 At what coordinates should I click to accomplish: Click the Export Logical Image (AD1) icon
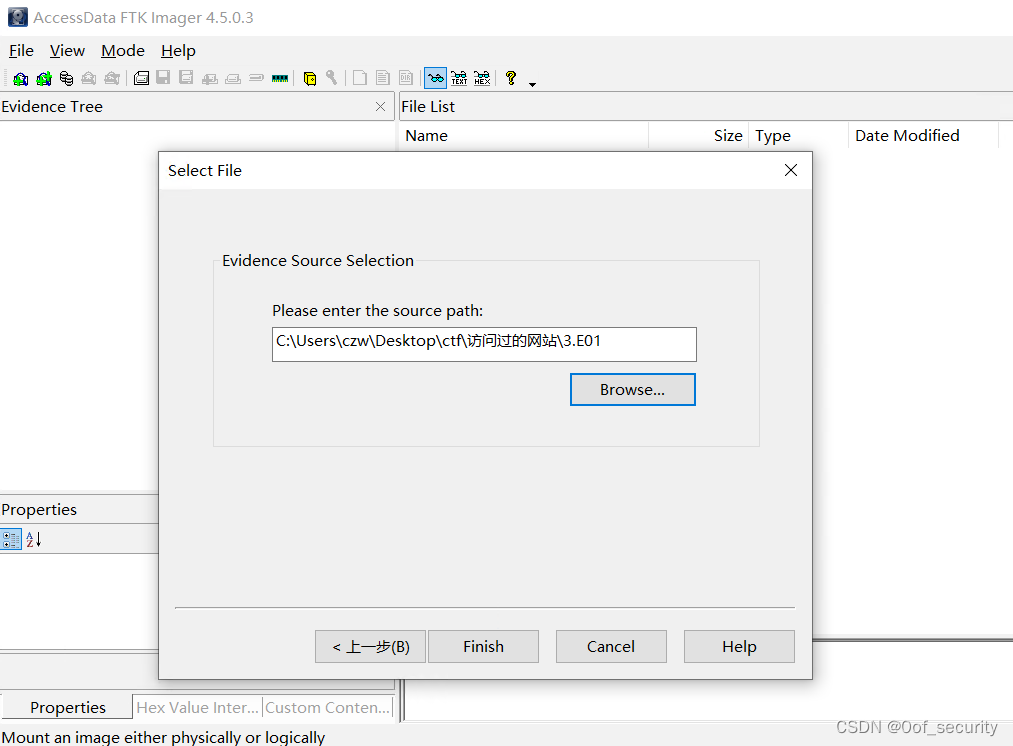(186, 78)
